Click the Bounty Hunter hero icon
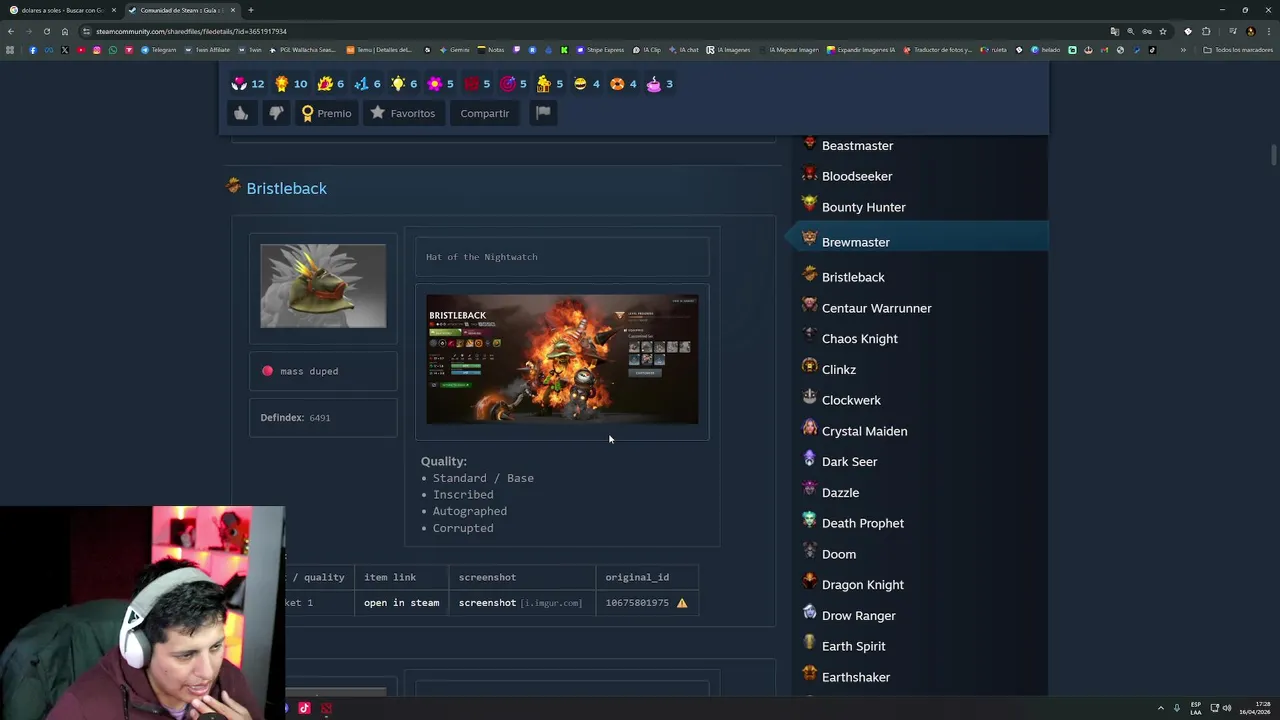The height and width of the screenshot is (720, 1280). 809,203
